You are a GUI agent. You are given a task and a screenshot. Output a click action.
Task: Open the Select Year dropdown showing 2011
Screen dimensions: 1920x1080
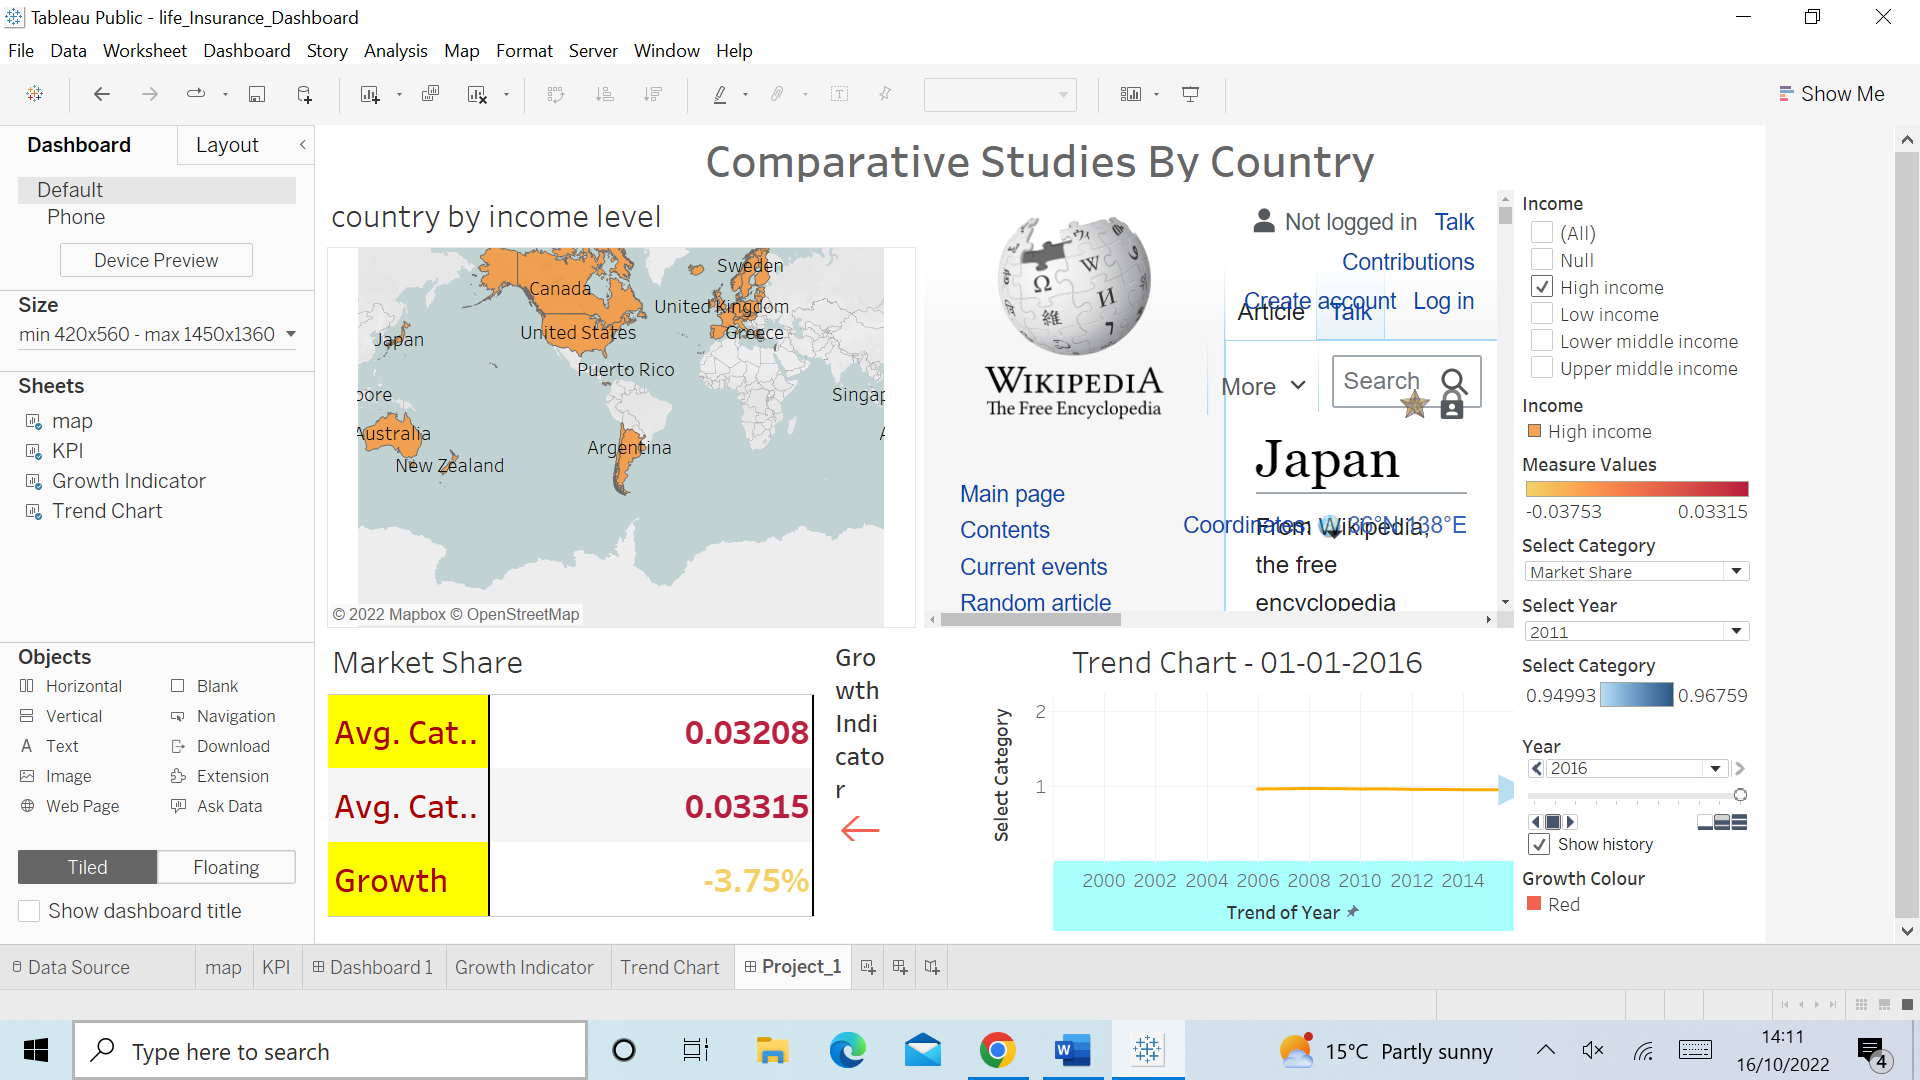(x=1738, y=631)
